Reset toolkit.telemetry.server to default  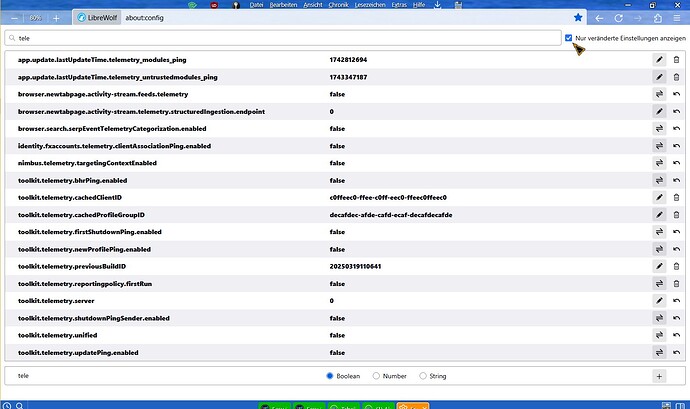point(676,301)
